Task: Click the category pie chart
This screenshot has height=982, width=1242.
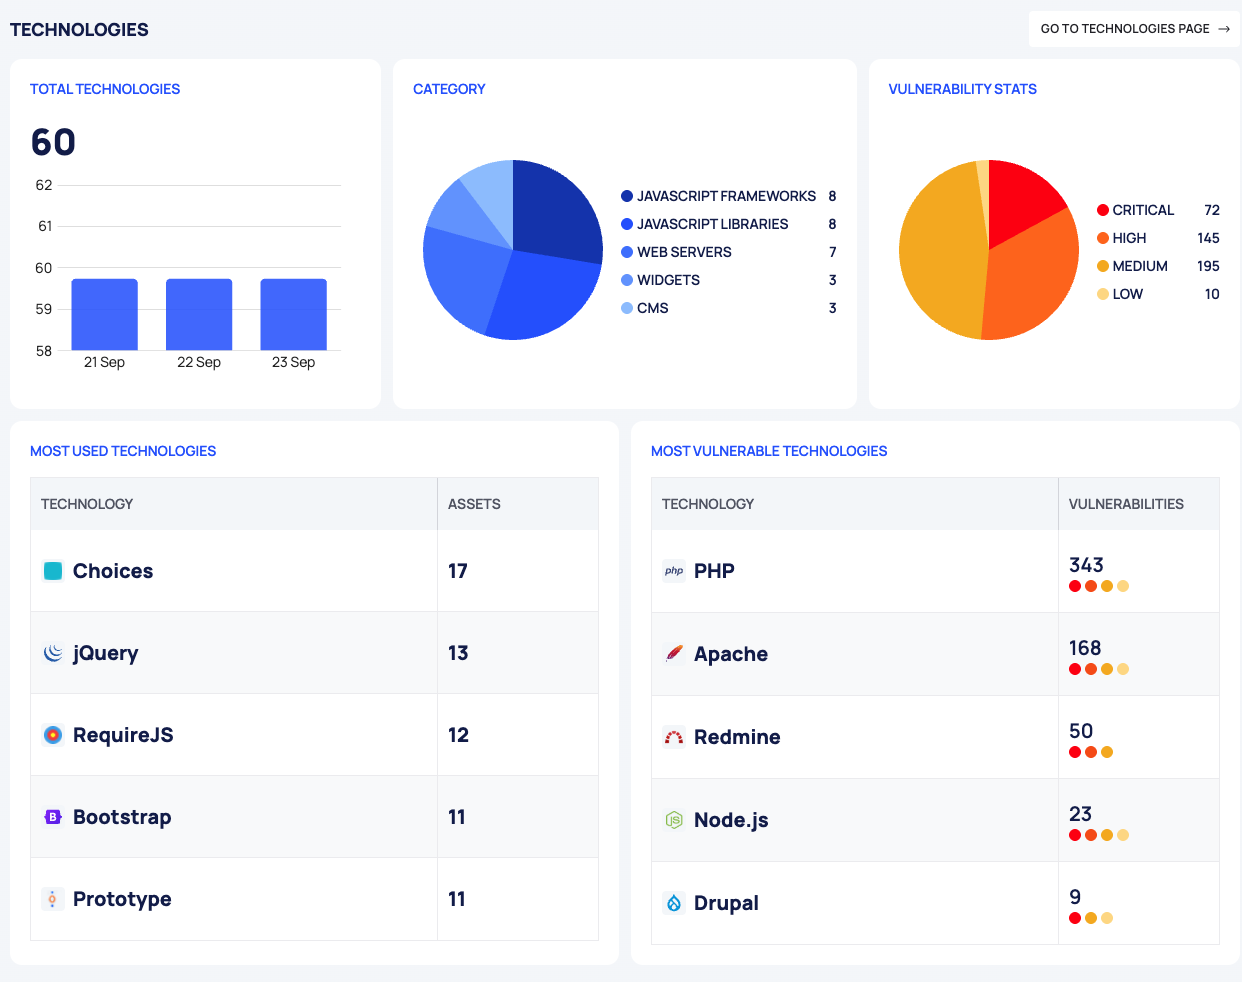Action: [513, 250]
